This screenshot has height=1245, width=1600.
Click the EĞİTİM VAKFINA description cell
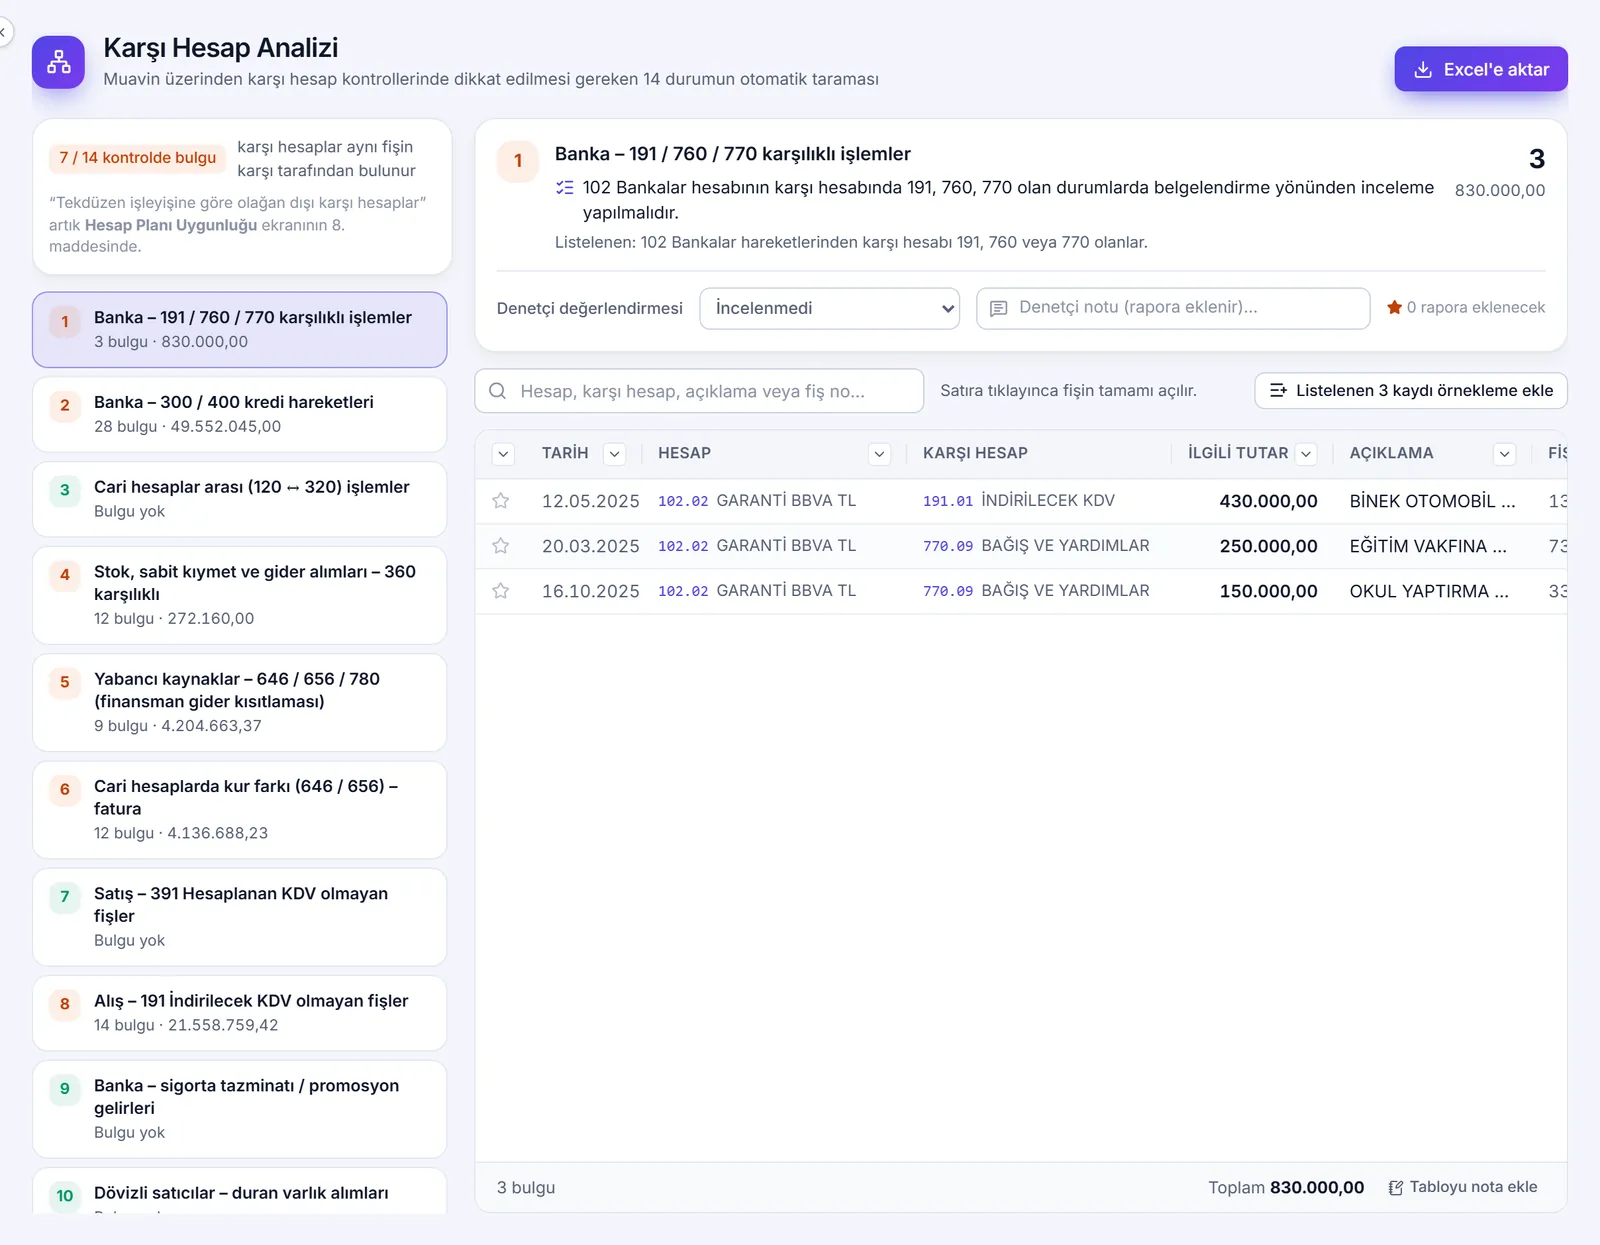coord(1428,546)
